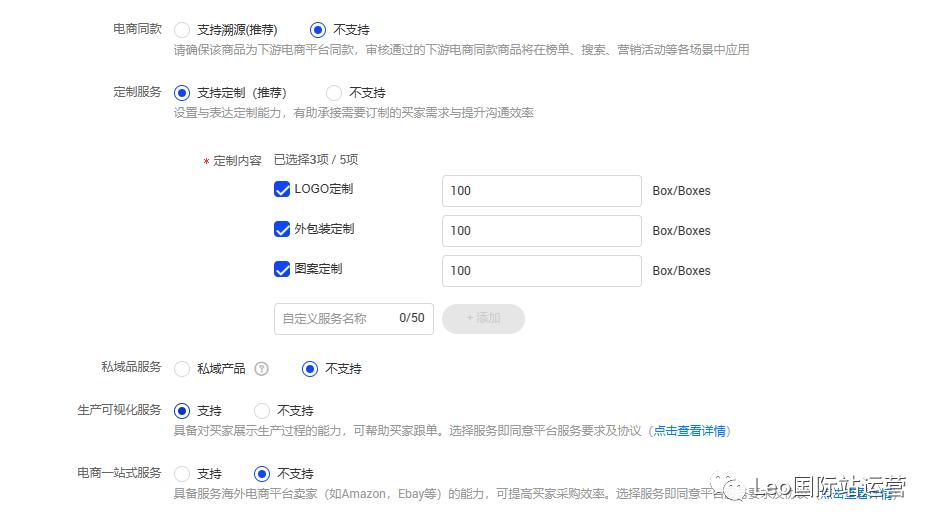This screenshot has width=937, height=528.
Task: Click the 定制服务 label
Action: coord(137,92)
